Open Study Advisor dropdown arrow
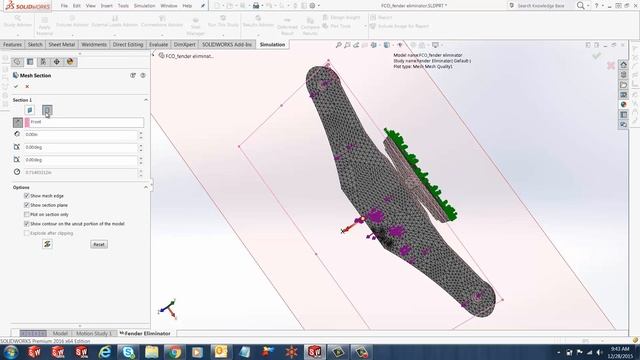This screenshot has height=360, width=640. [18, 34]
